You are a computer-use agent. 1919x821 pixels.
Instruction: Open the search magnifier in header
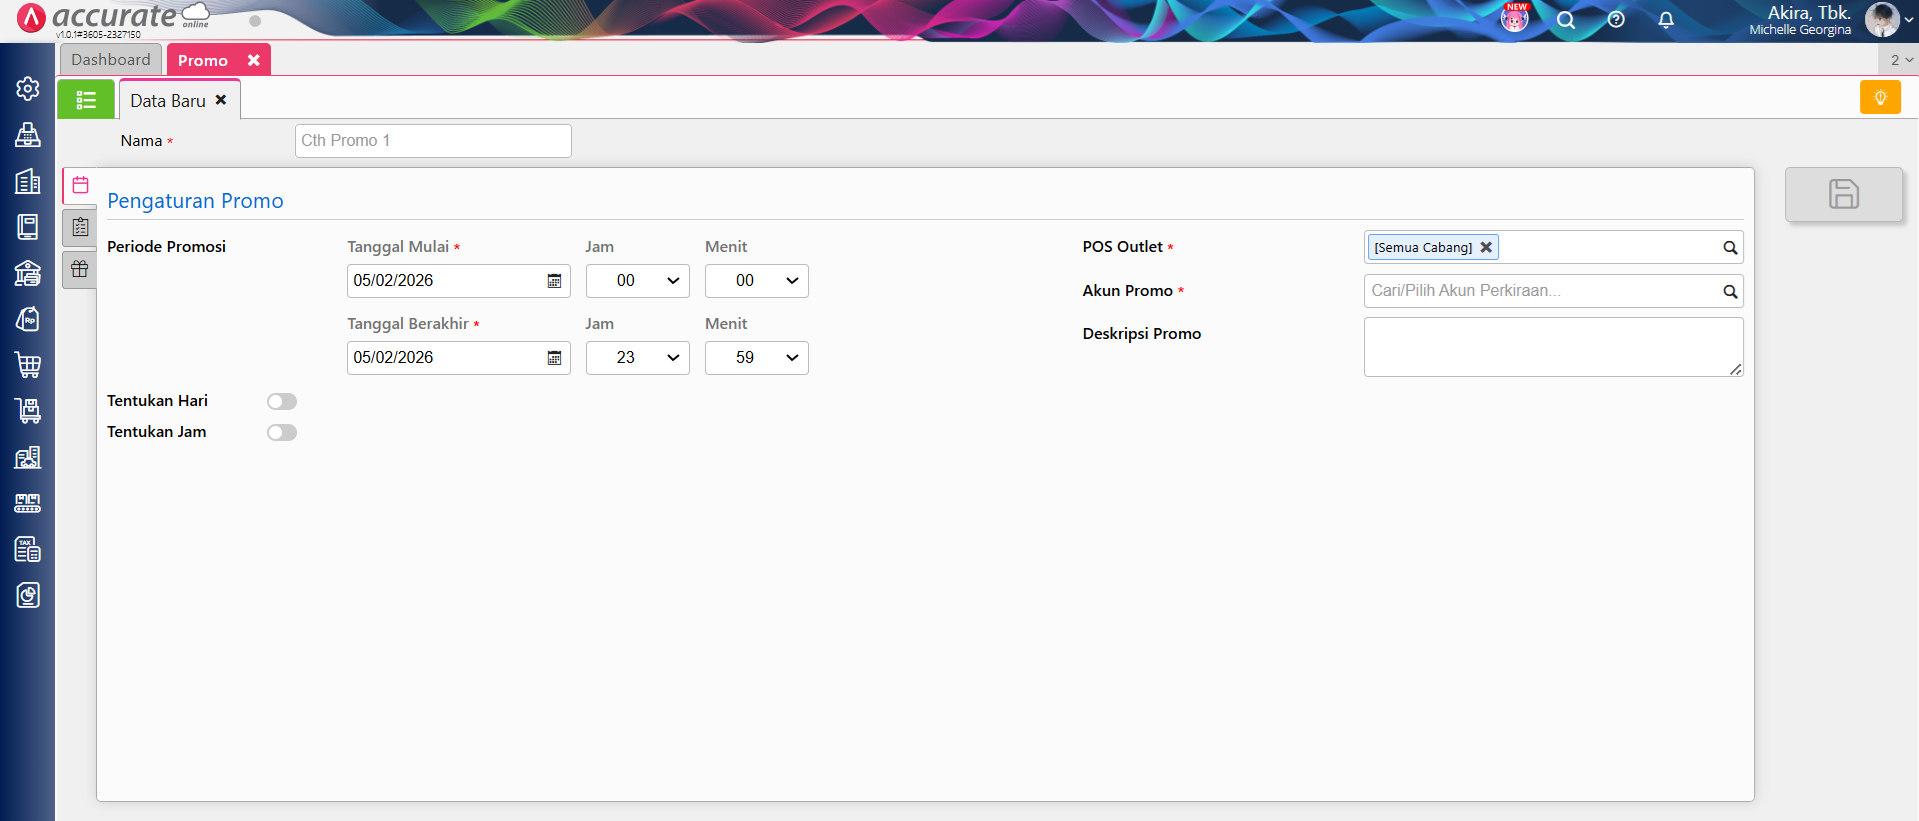click(x=1566, y=20)
